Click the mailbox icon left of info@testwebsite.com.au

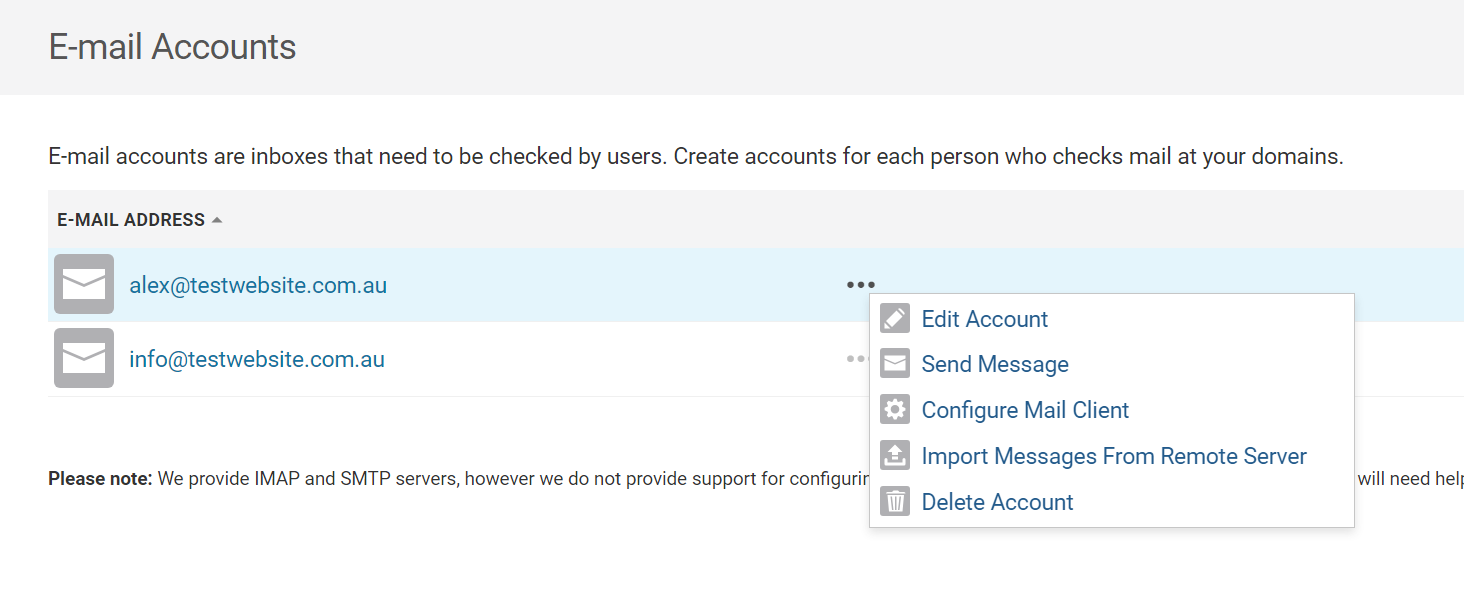pos(84,359)
